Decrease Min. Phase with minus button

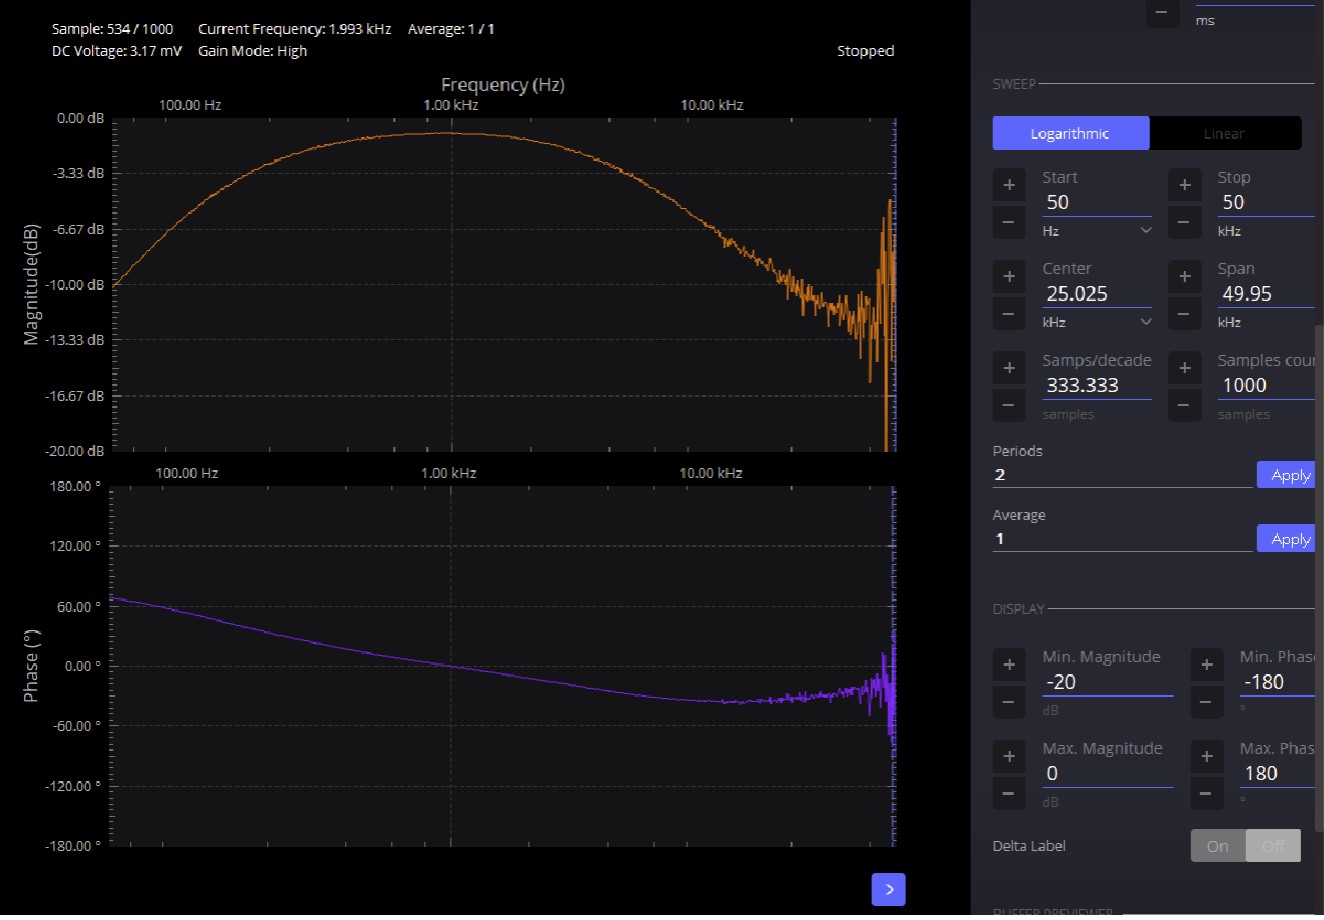[1207, 702]
